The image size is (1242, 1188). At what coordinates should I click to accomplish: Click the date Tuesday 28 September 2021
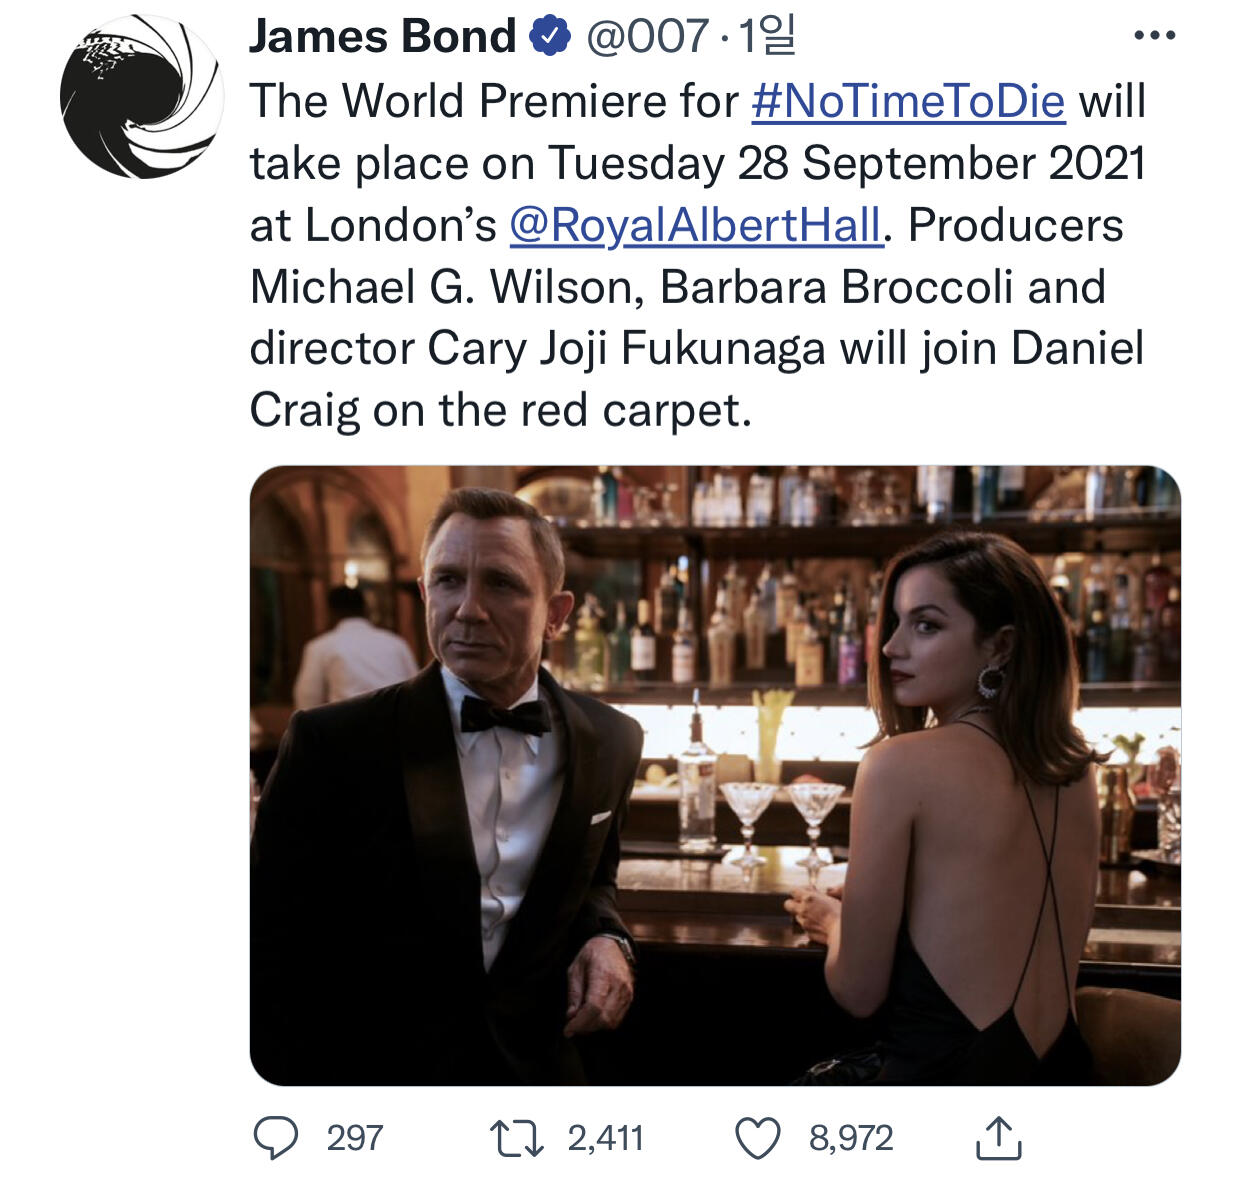pyautogui.click(x=846, y=164)
